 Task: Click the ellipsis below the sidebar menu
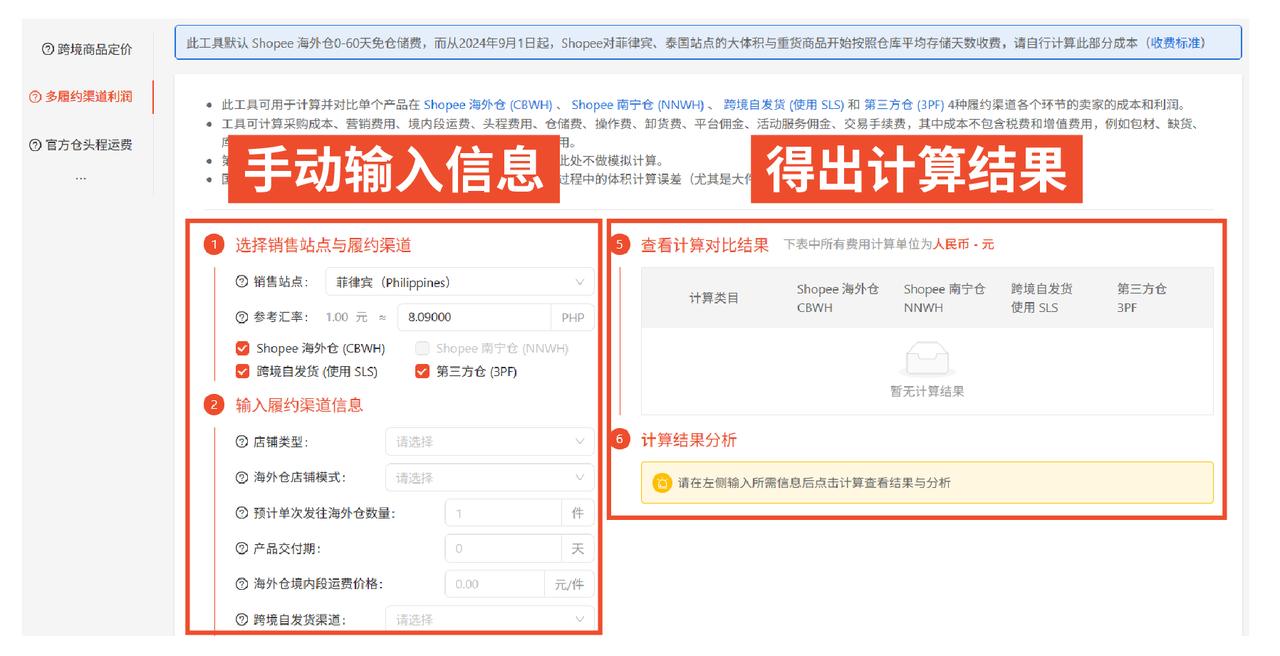coord(81,178)
